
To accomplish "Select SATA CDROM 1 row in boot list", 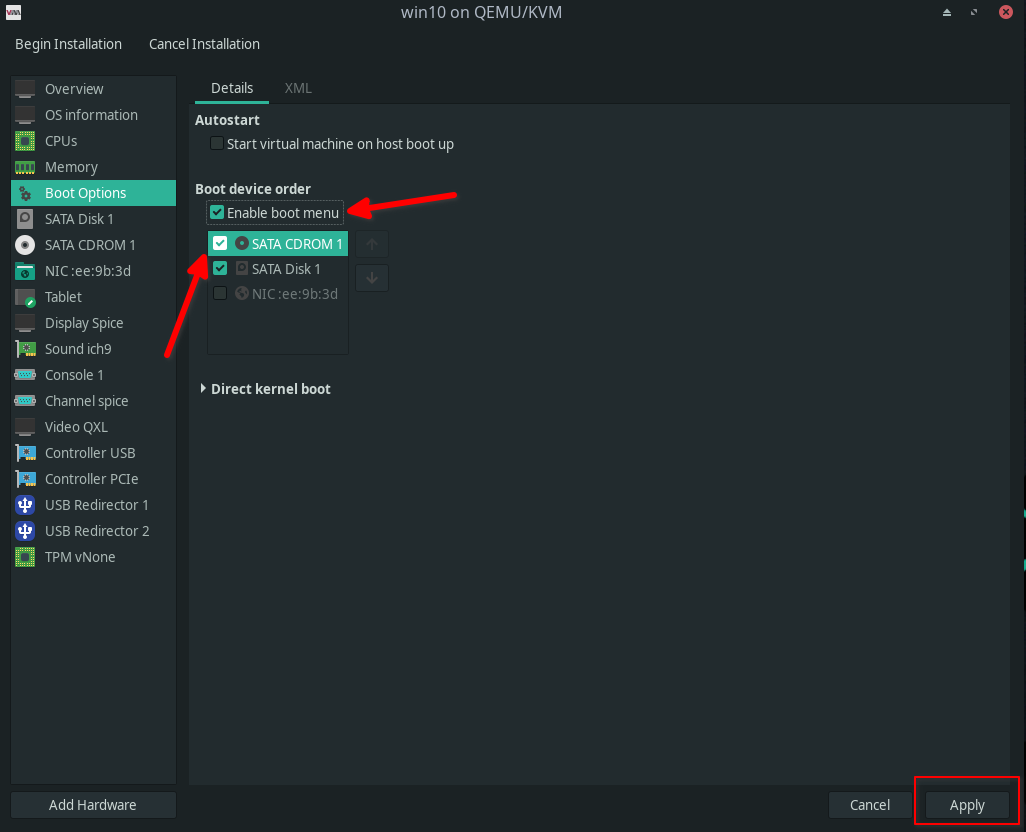I will coord(278,243).
